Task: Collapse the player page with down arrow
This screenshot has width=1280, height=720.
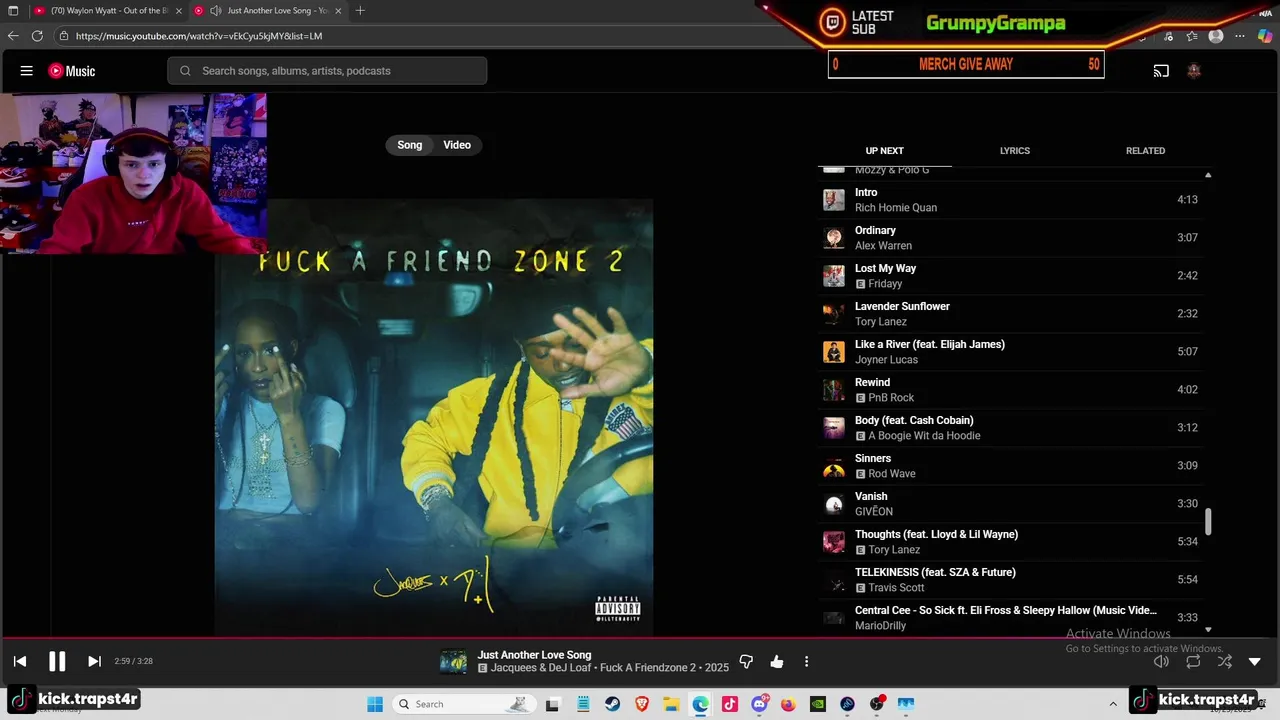Action: [x=1255, y=661]
